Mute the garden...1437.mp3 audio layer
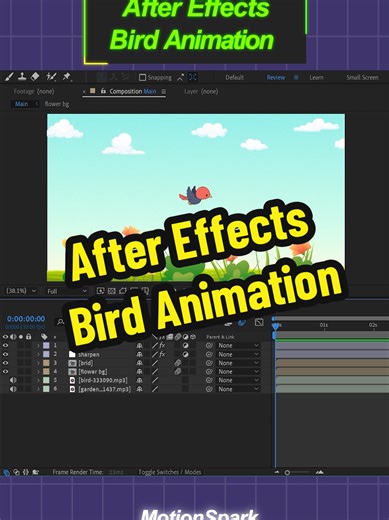The height and width of the screenshot is (520, 389). 13,389
